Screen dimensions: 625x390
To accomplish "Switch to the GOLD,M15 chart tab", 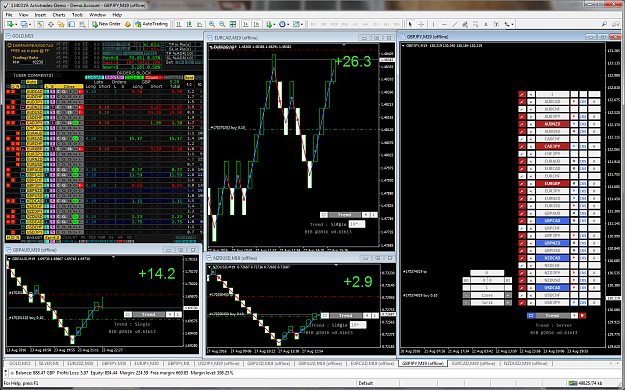I will click(x=20, y=364).
